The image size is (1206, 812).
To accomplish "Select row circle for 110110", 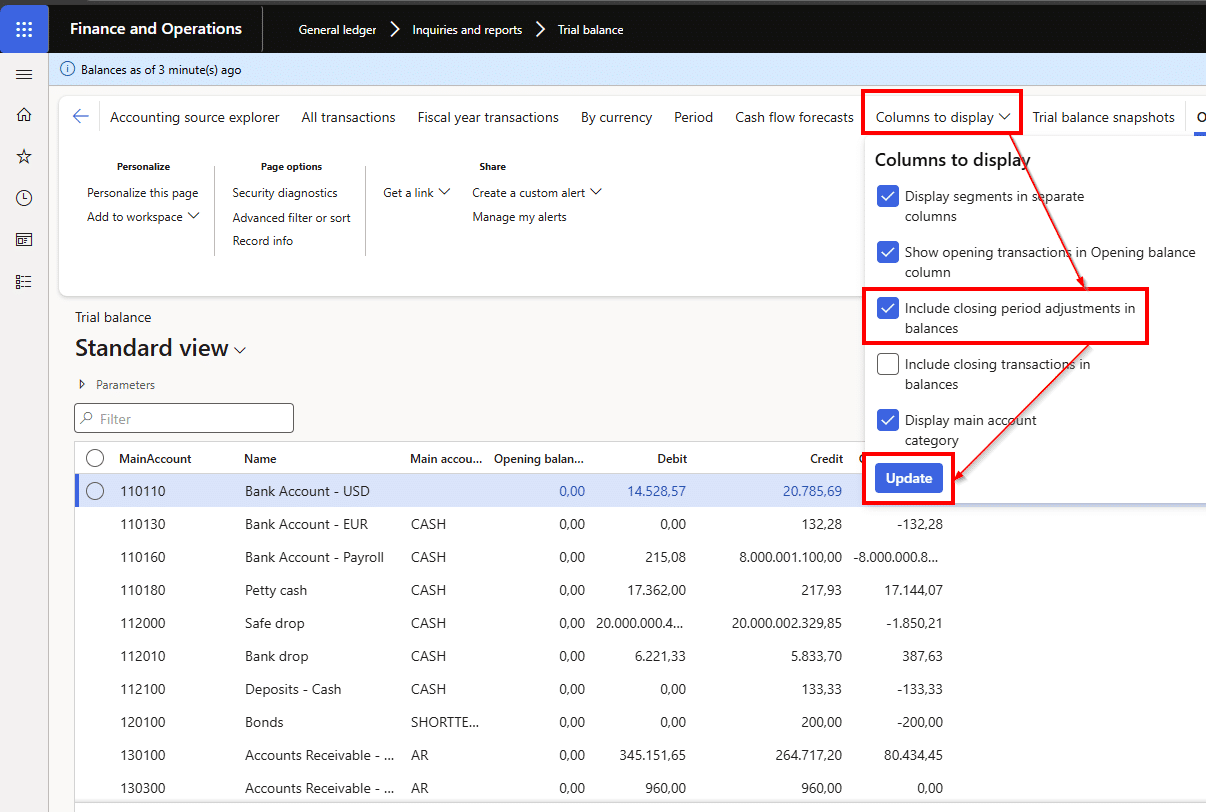I will [95, 491].
